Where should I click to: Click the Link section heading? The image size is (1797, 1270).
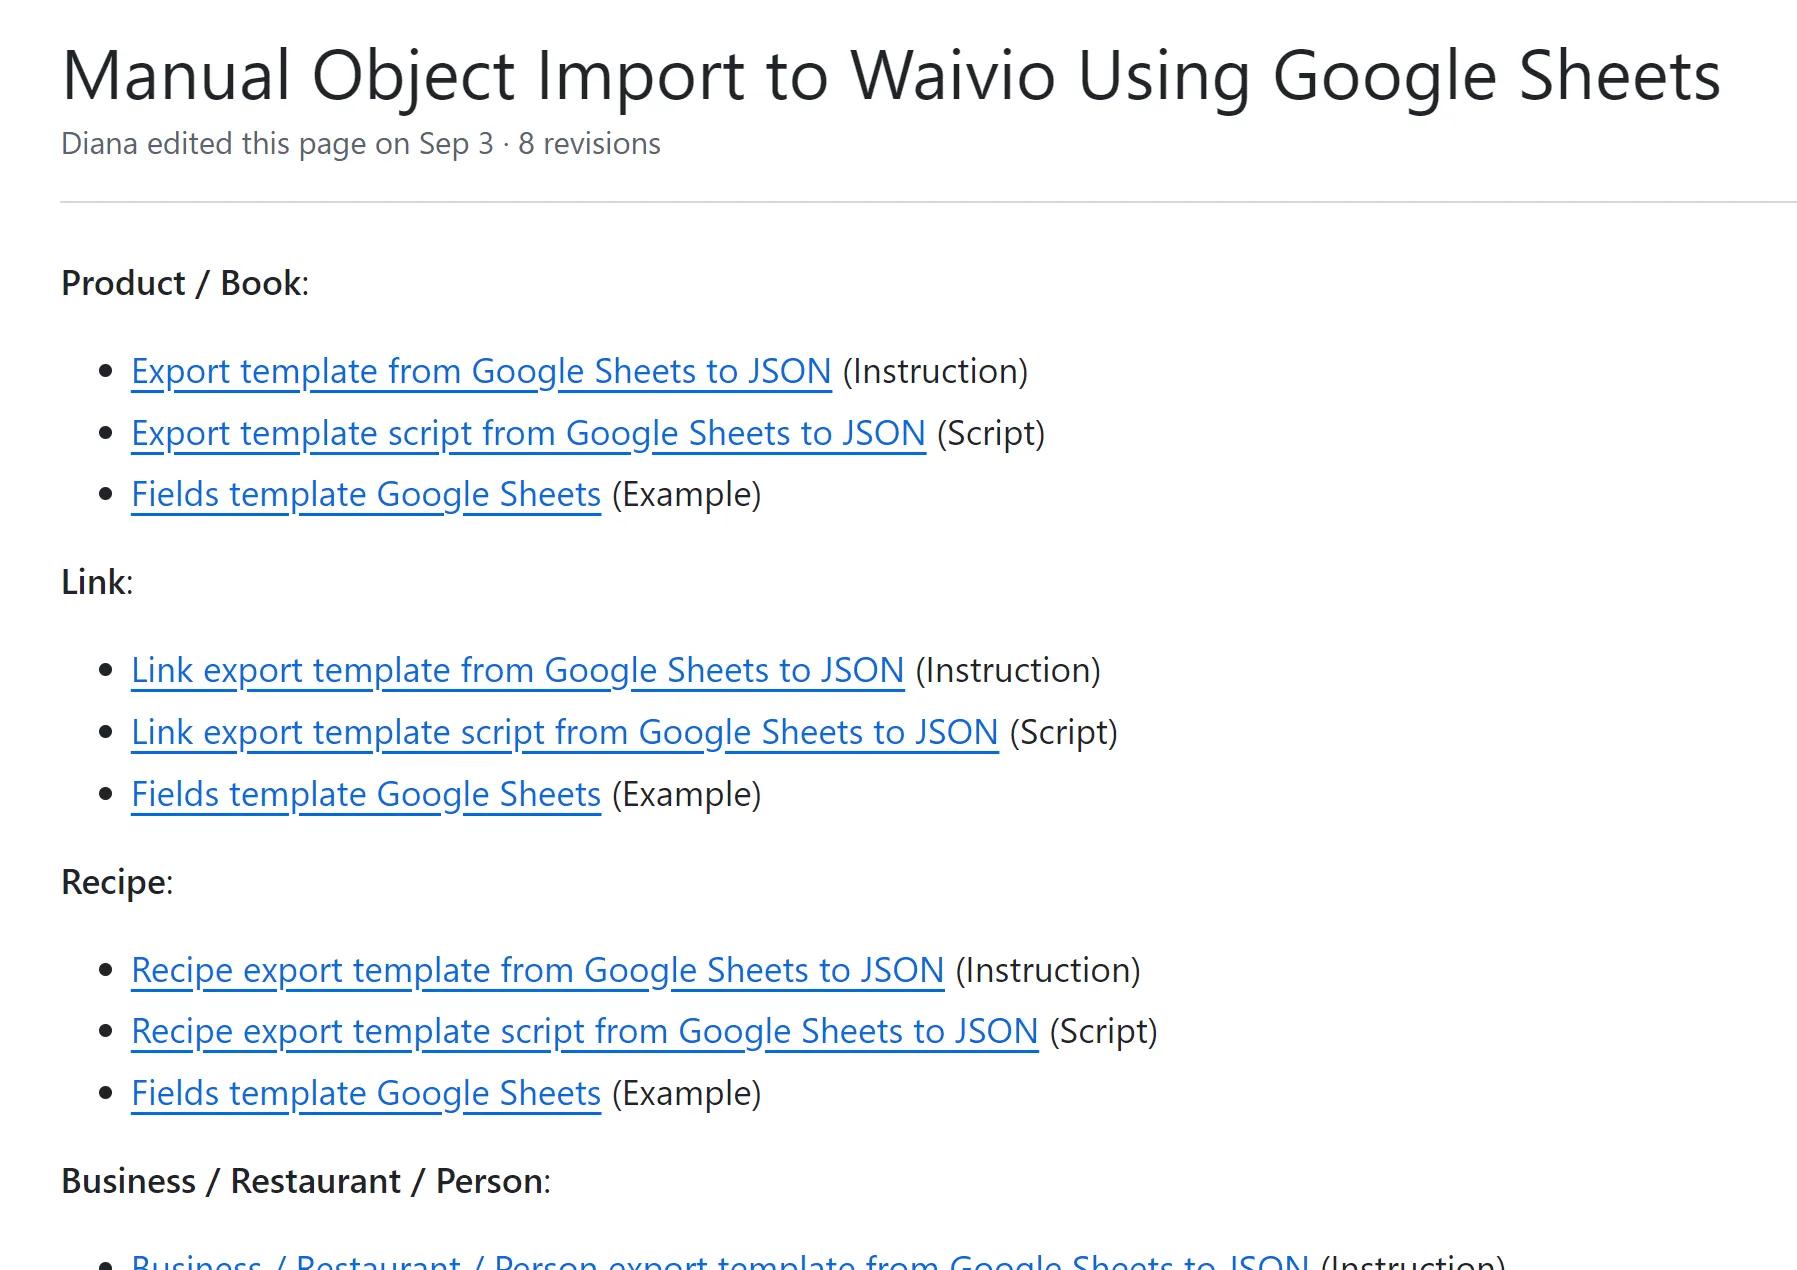pyautogui.click(x=97, y=582)
